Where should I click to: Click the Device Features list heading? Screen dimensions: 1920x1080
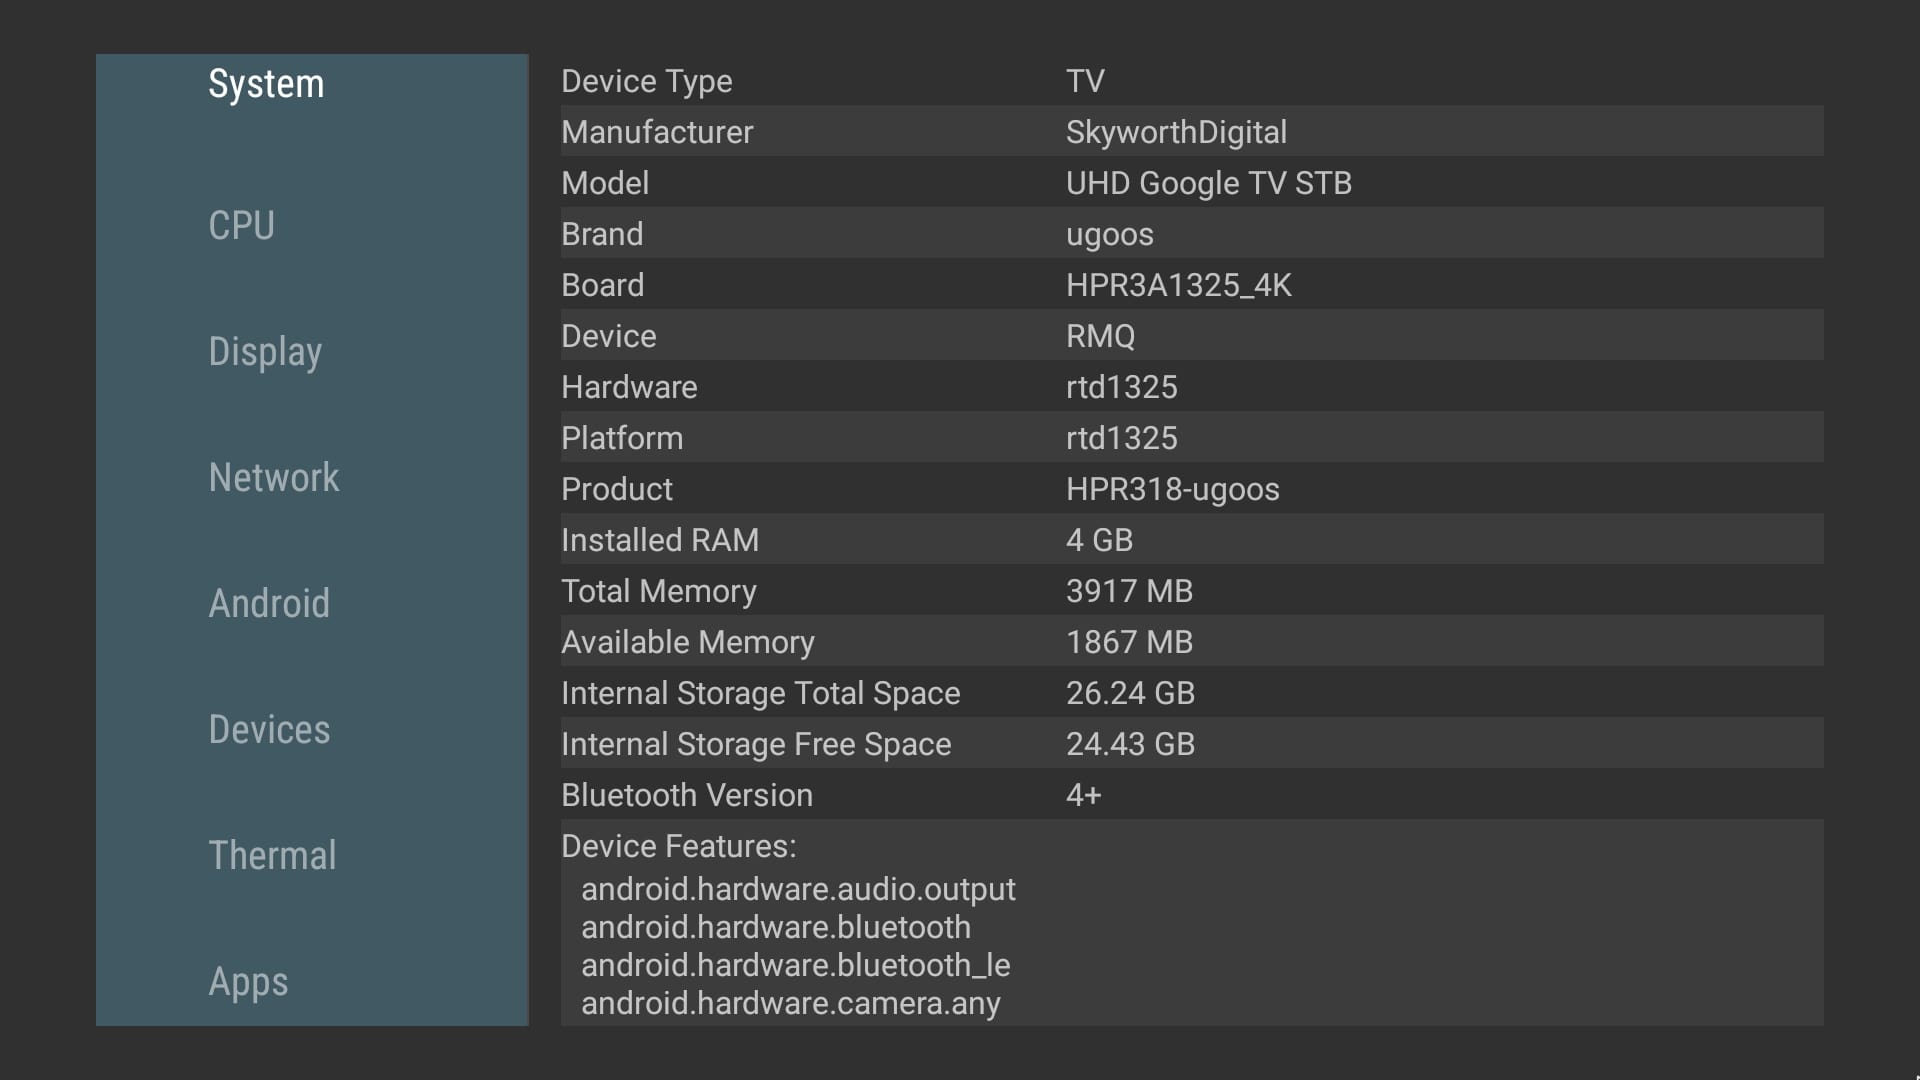coord(679,846)
